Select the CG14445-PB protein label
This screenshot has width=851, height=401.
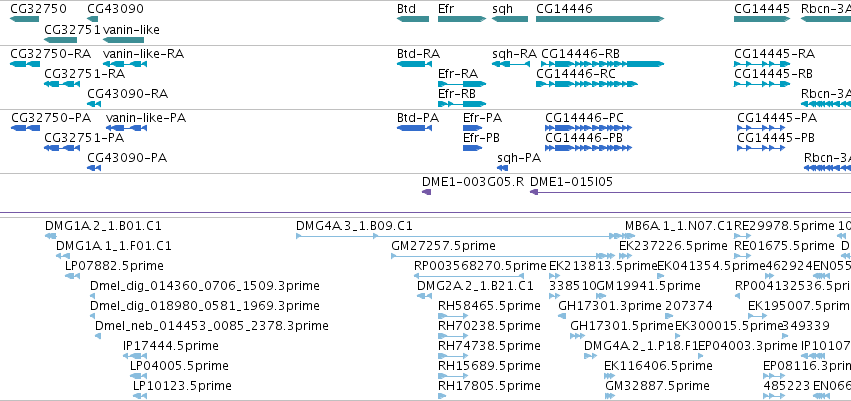(x=776, y=138)
